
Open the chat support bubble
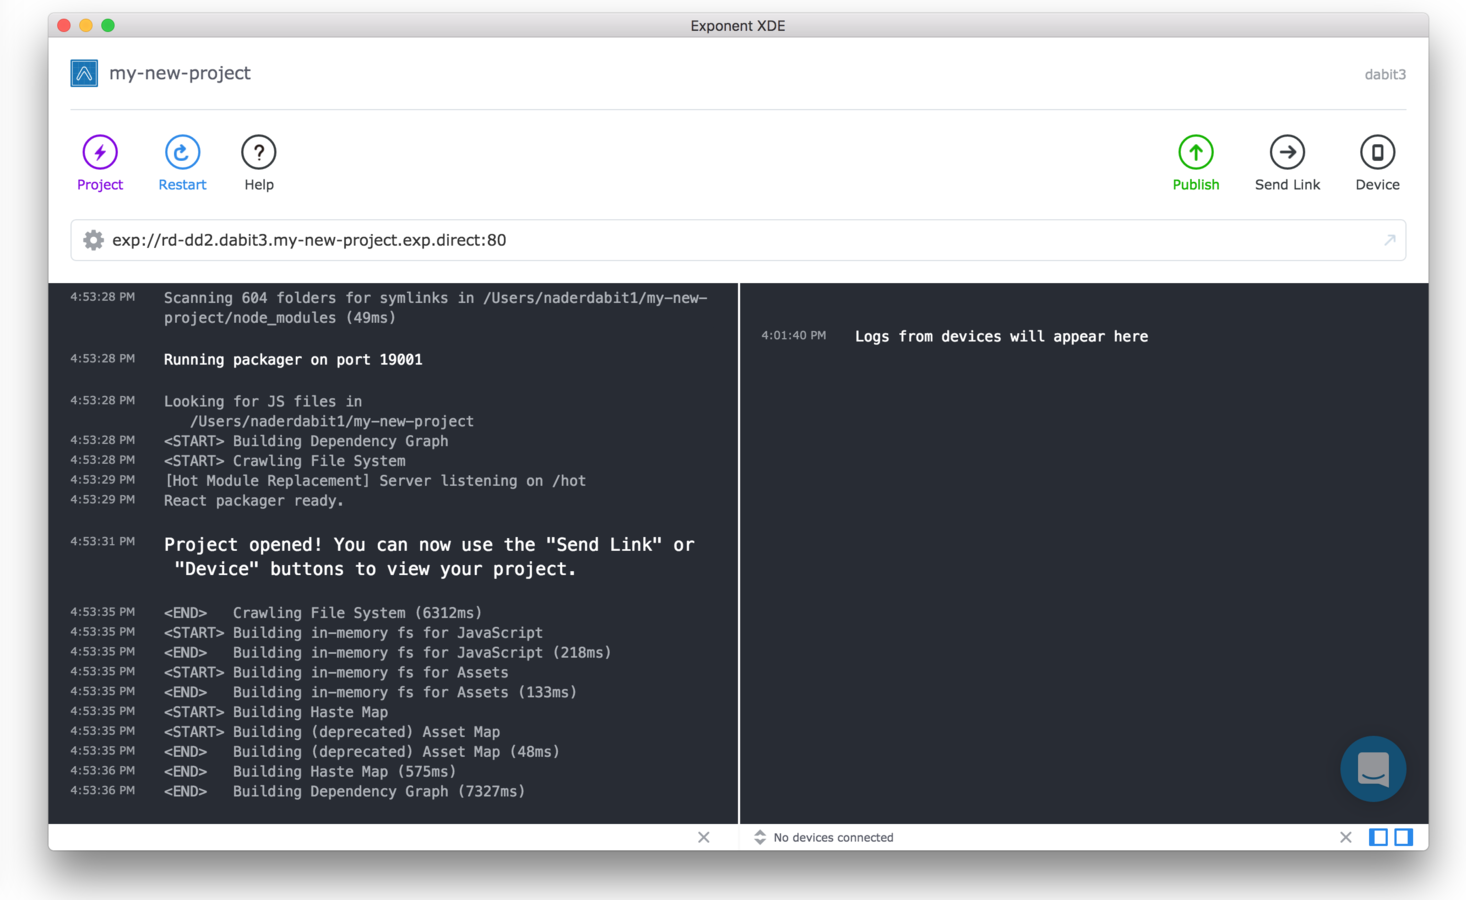tap(1373, 769)
